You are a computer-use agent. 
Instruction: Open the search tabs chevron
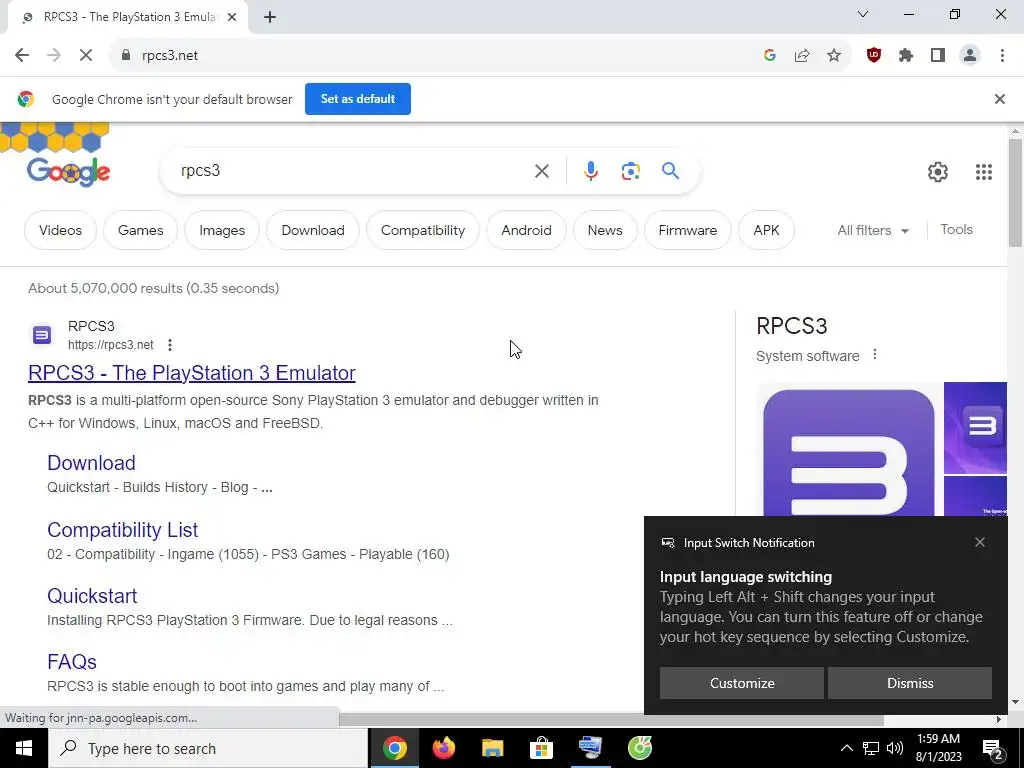863,14
